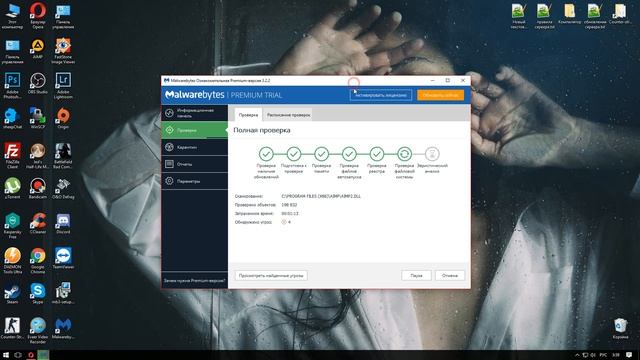This screenshot has width=640, height=360.
Task: Select the Bandicam desktop shortcut
Action: point(38,189)
